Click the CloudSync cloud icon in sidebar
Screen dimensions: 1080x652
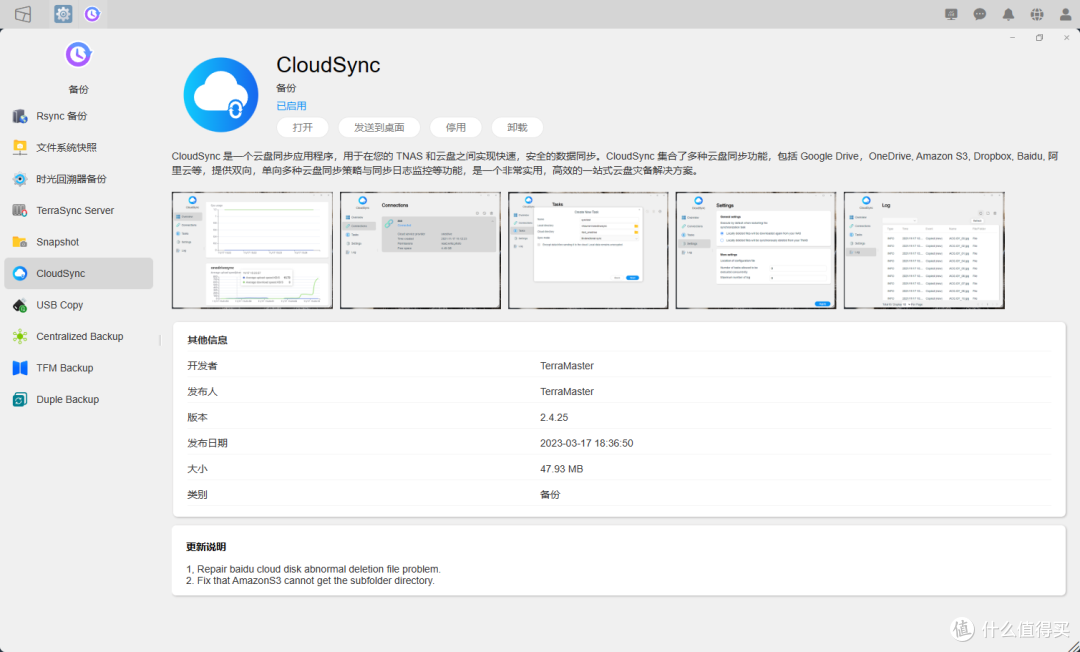pyautogui.click(x=20, y=273)
